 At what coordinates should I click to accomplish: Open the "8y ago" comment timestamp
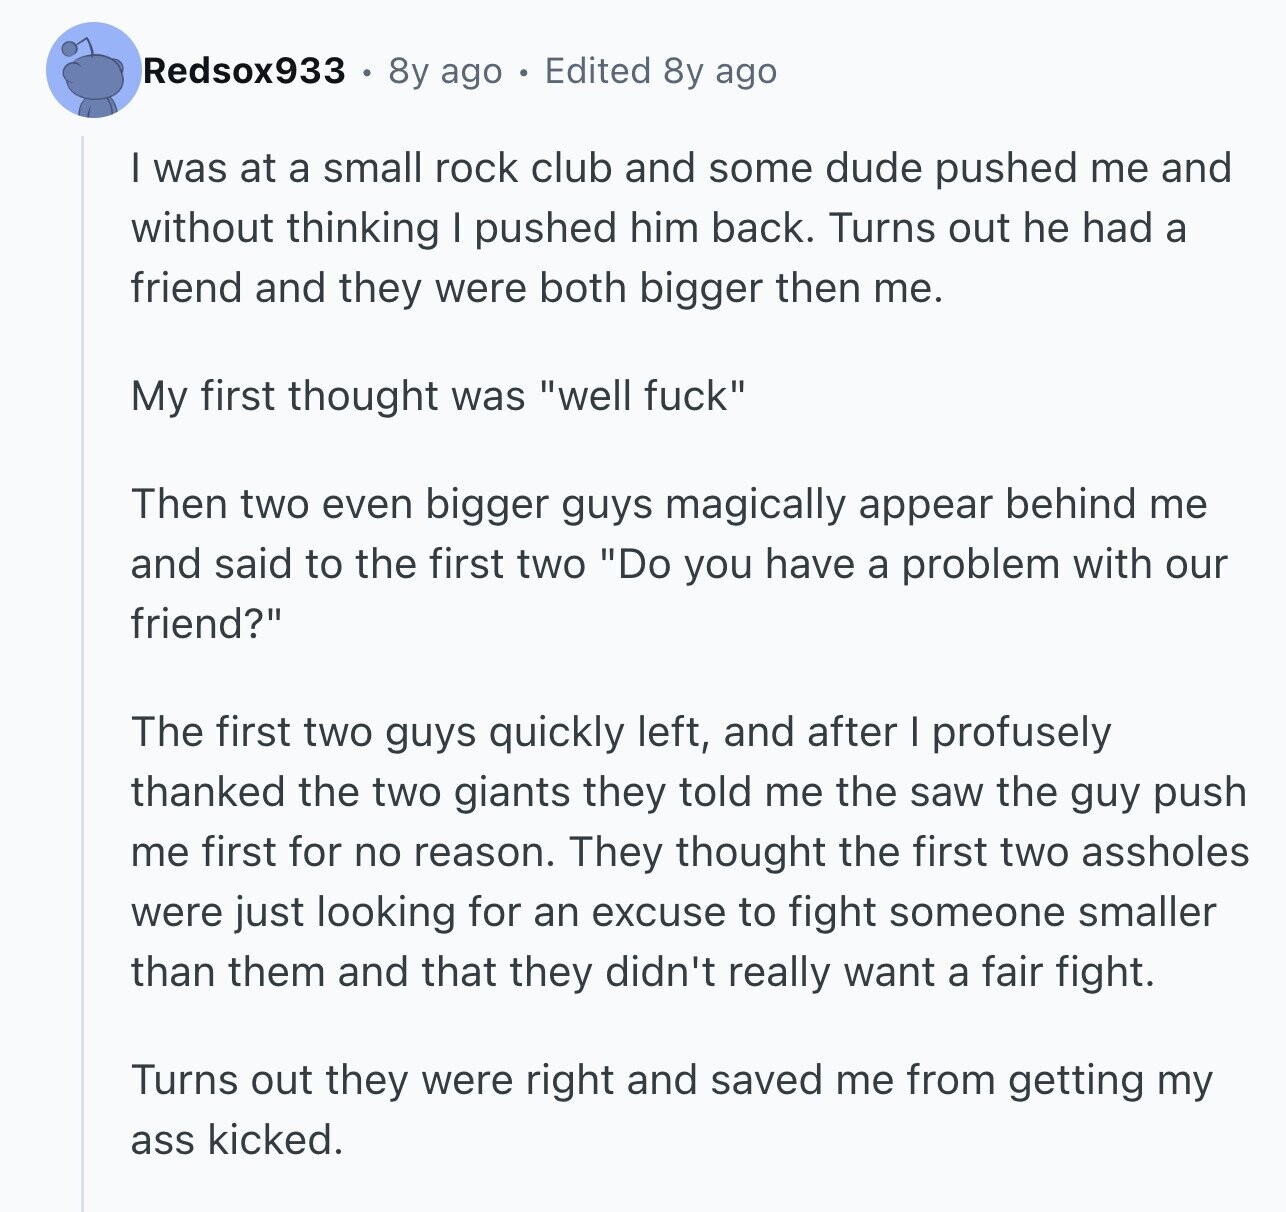(x=445, y=71)
